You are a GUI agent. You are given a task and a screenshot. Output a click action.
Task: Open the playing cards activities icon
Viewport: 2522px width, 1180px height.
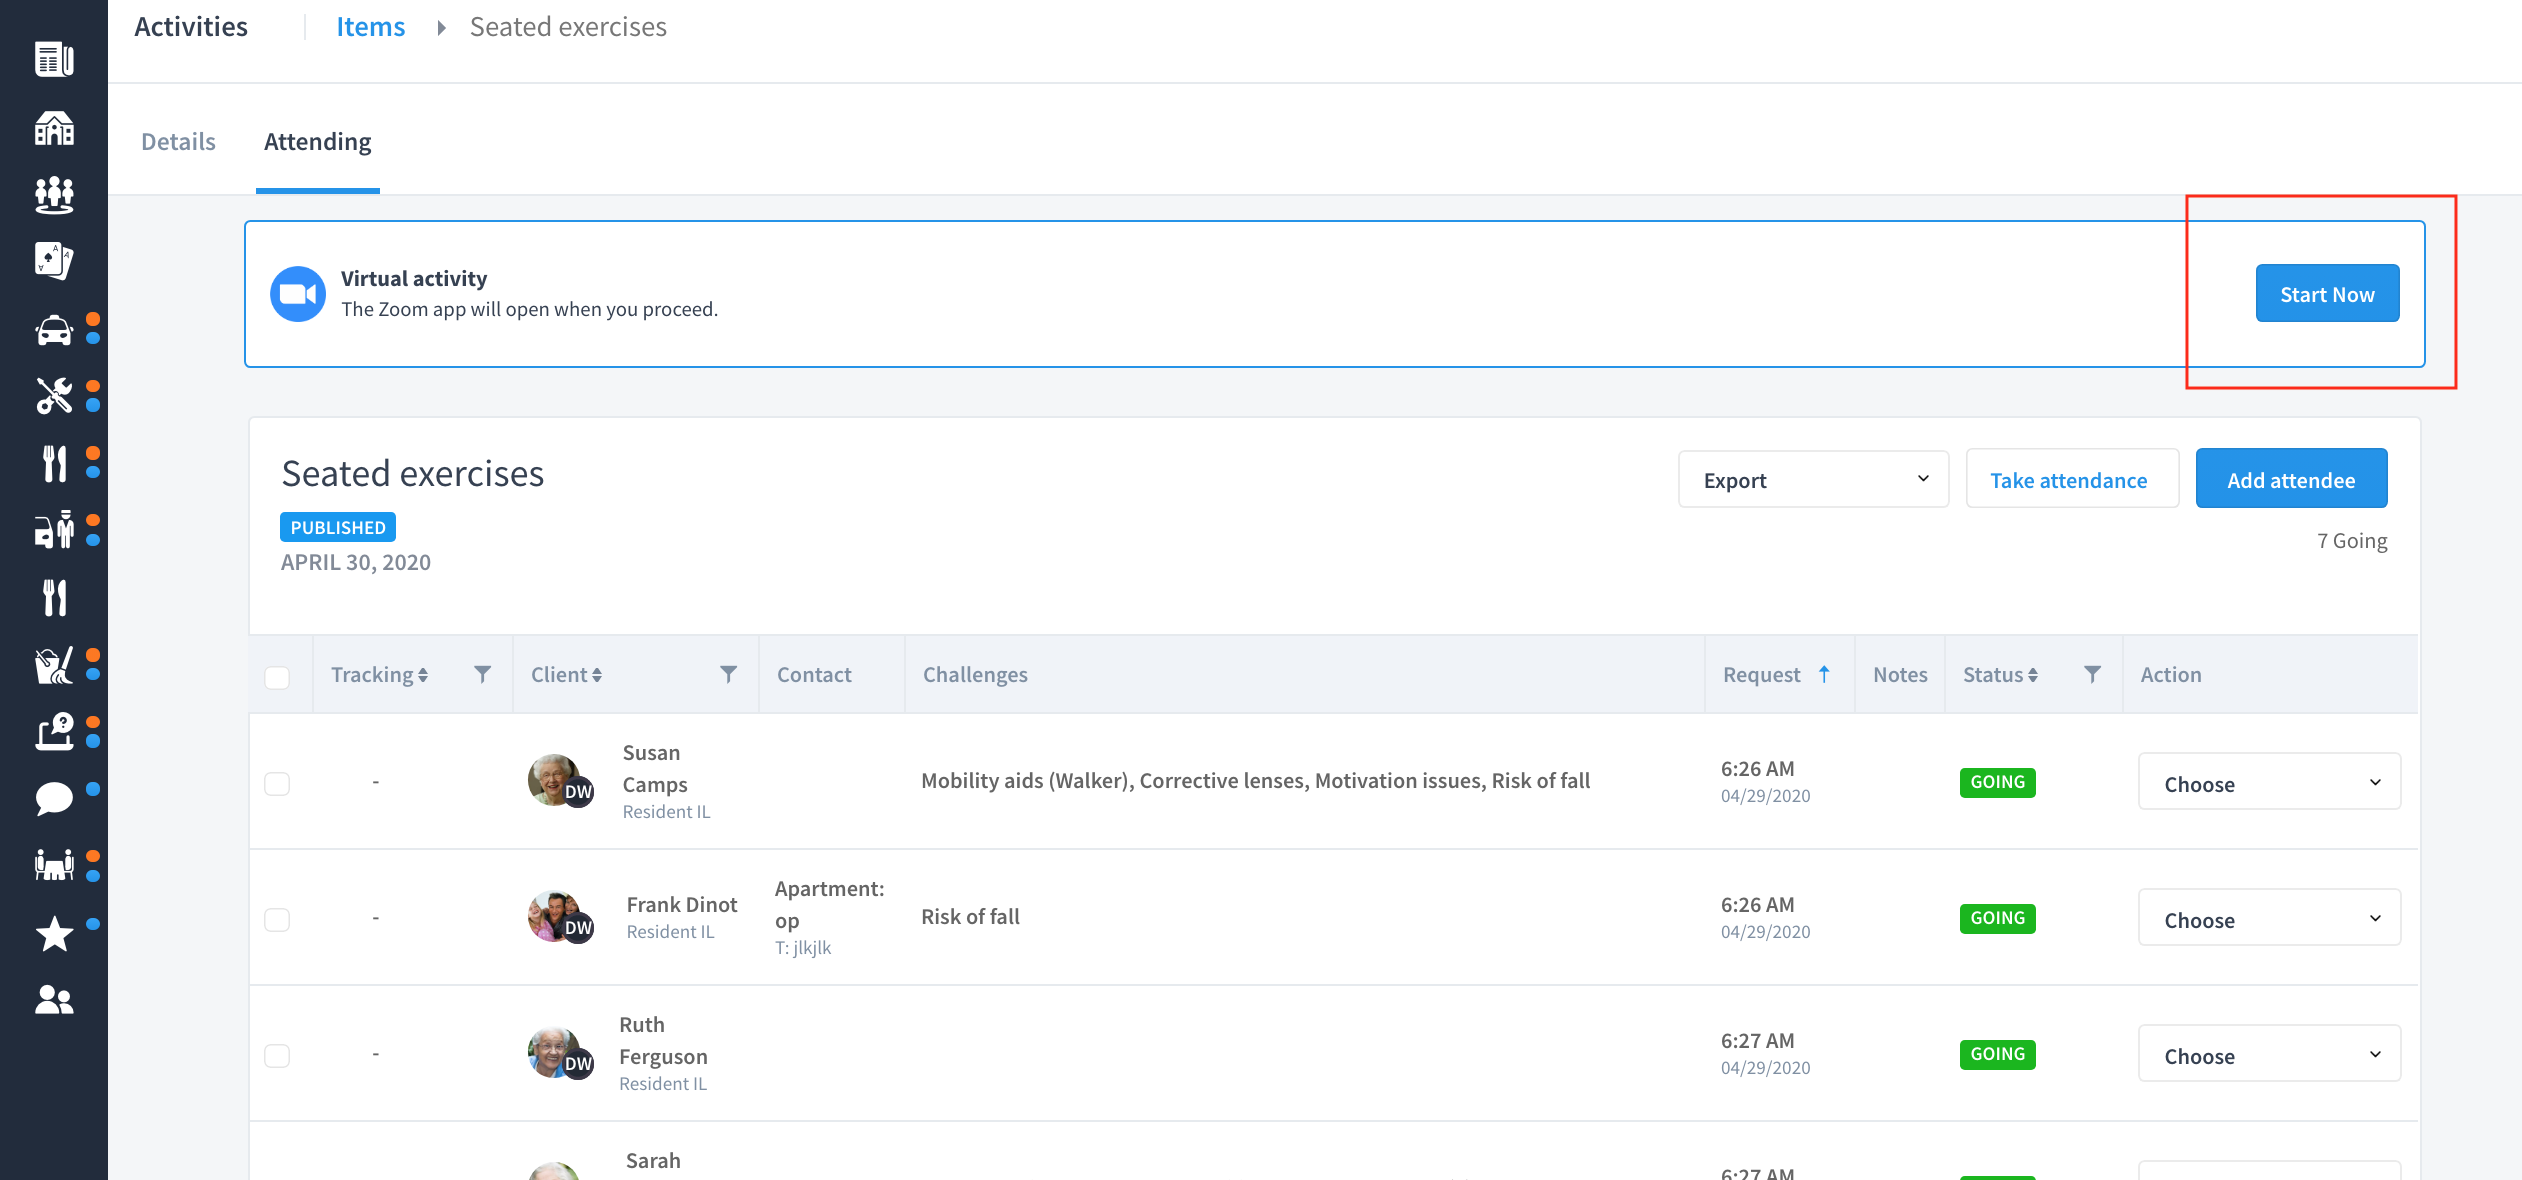[54, 261]
